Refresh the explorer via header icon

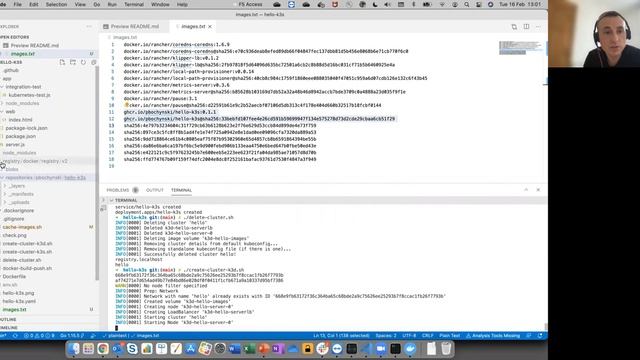tap(83, 62)
